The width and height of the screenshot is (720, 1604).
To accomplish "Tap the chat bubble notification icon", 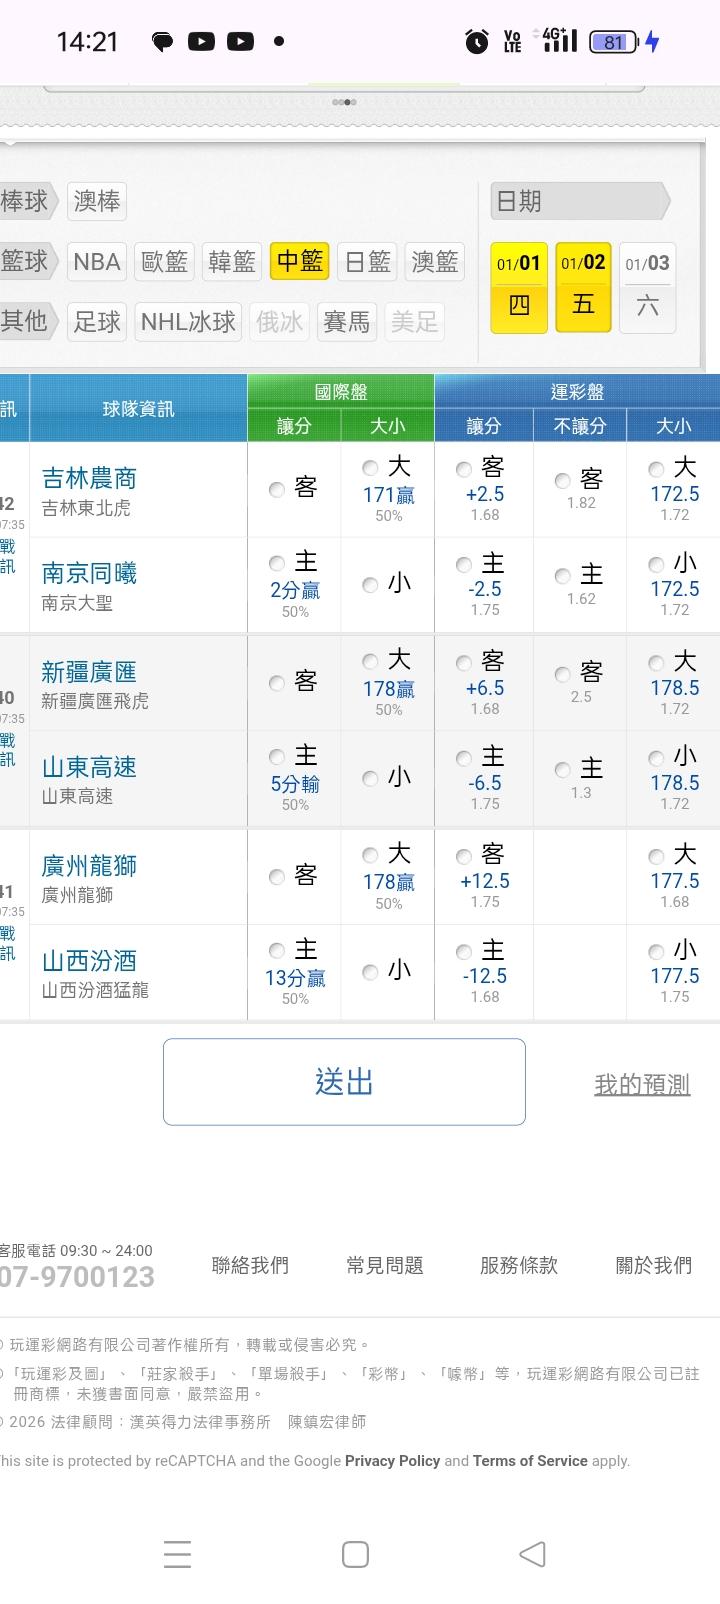I will [x=162, y=42].
